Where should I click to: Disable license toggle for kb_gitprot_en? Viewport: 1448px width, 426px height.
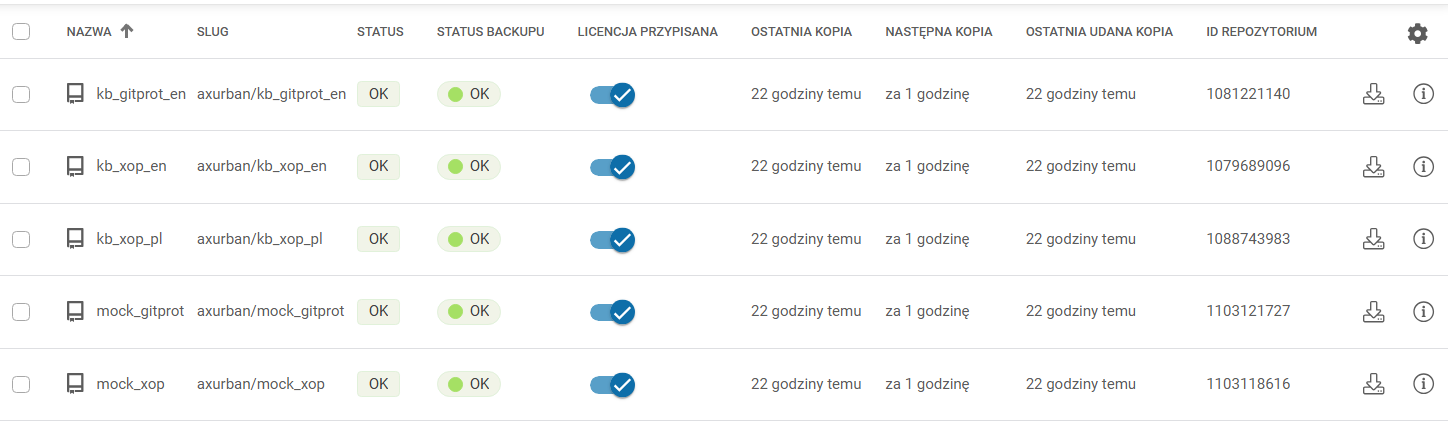[x=612, y=95]
